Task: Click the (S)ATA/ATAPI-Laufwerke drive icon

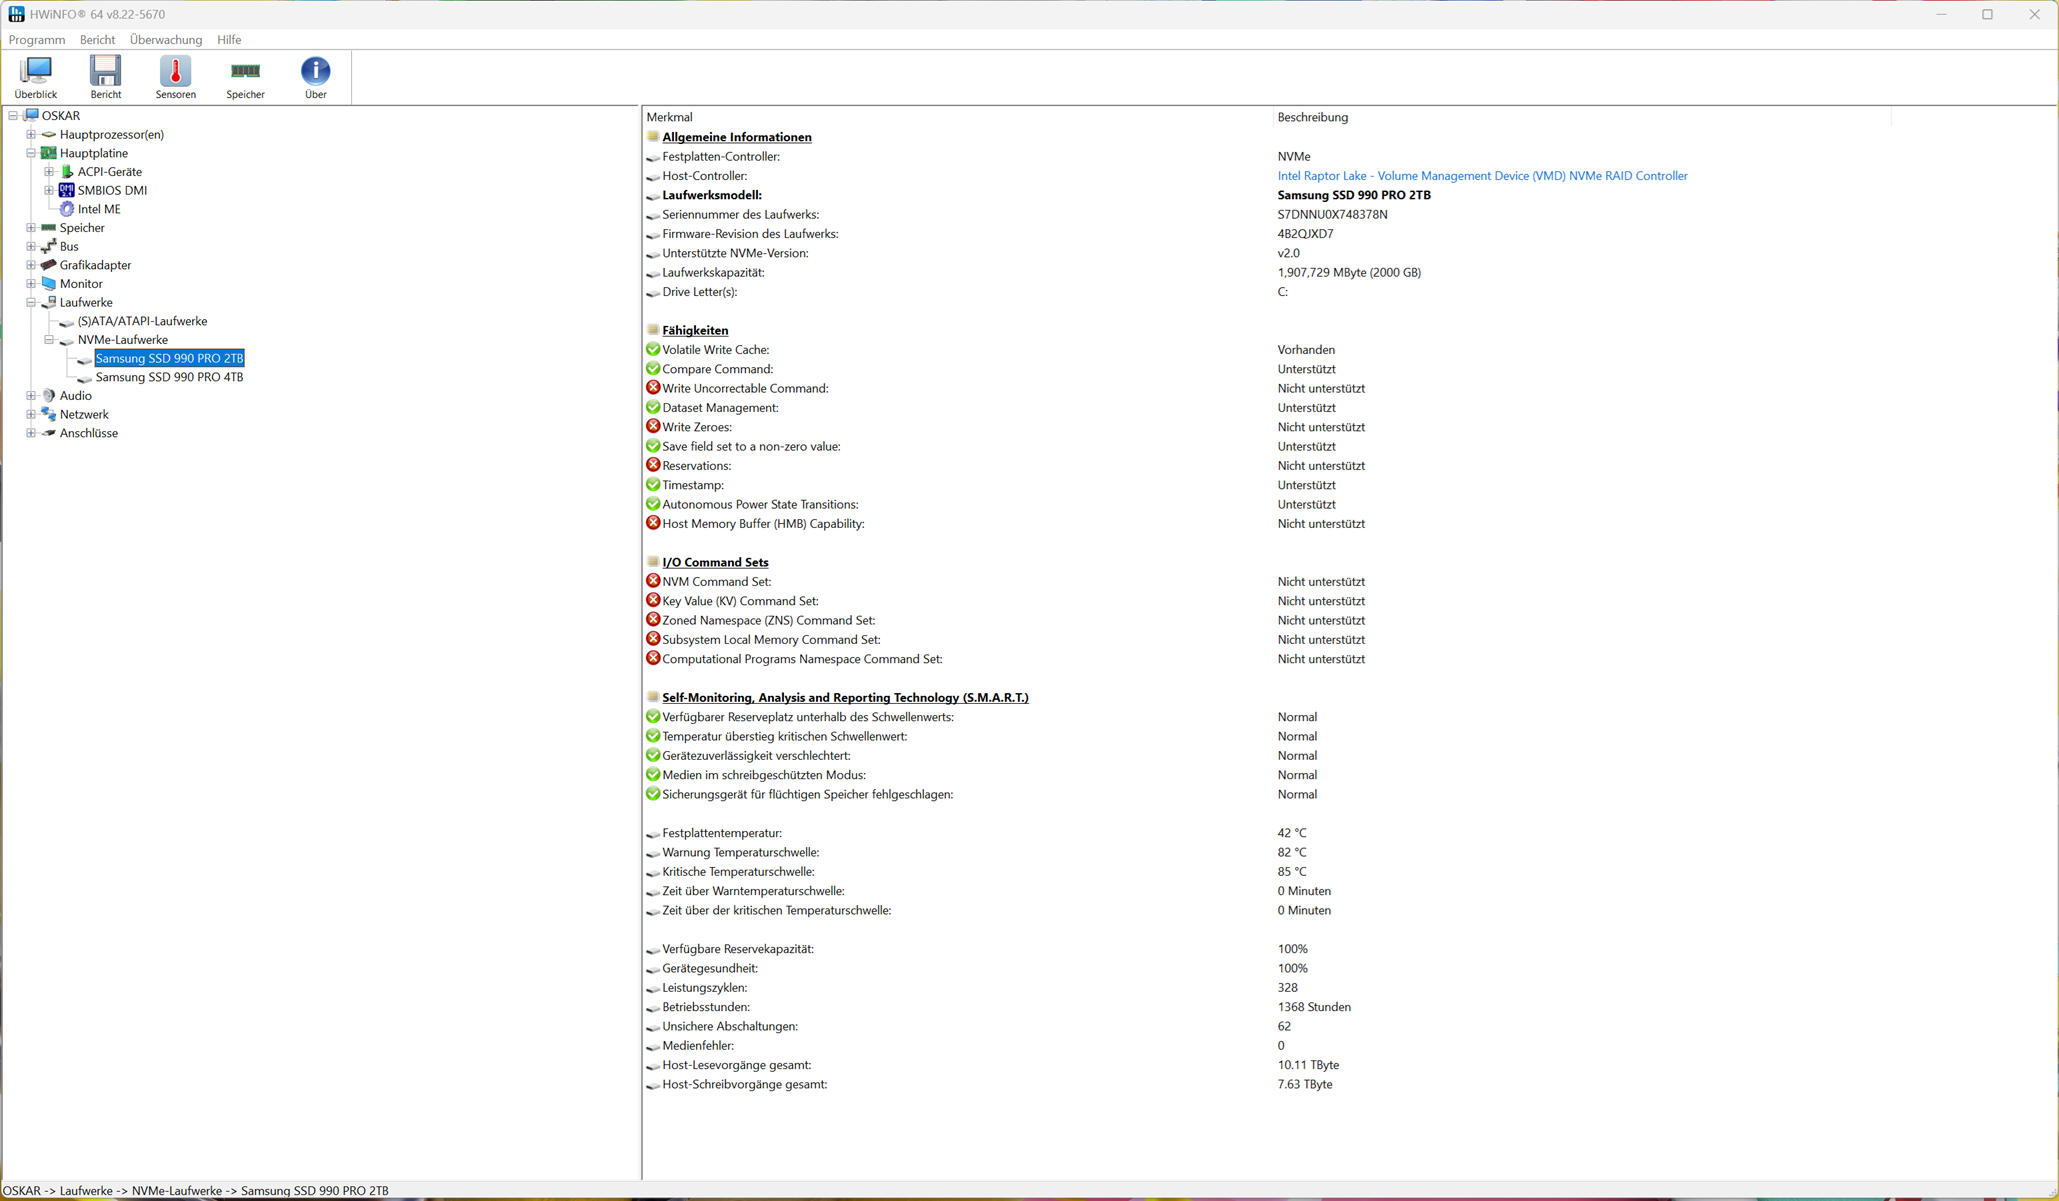Action: pos(67,322)
